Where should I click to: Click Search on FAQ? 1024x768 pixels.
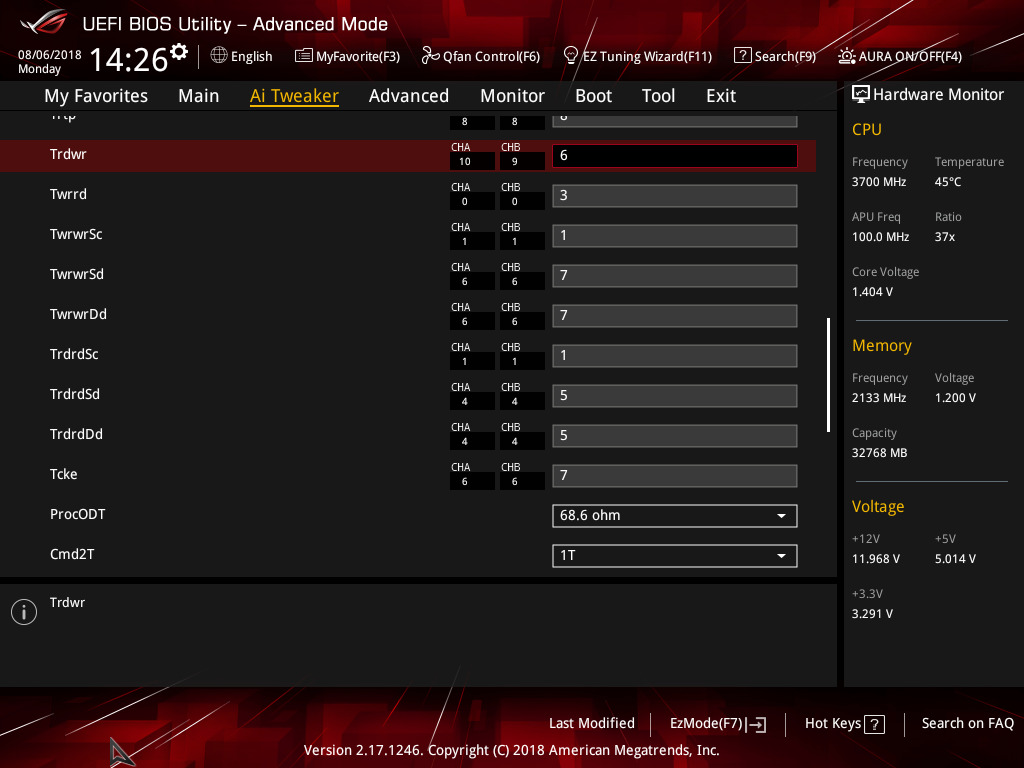tap(967, 724)
